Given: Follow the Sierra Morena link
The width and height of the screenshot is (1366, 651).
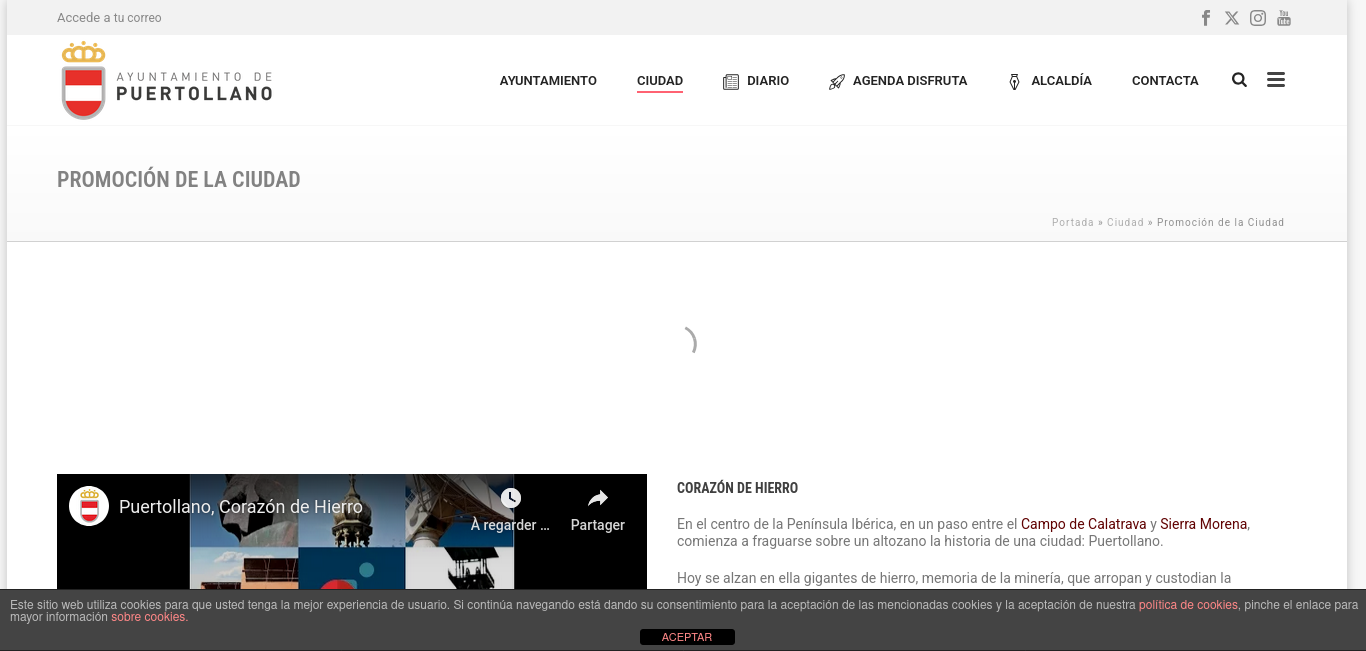Looking at the screenshot, I should point(1204,524).
